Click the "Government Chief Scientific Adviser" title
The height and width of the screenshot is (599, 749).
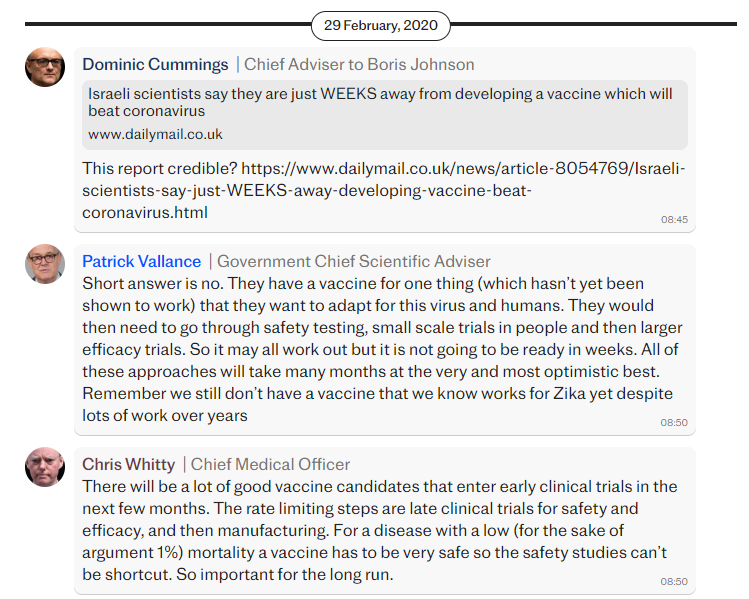[x=354, y=262]
